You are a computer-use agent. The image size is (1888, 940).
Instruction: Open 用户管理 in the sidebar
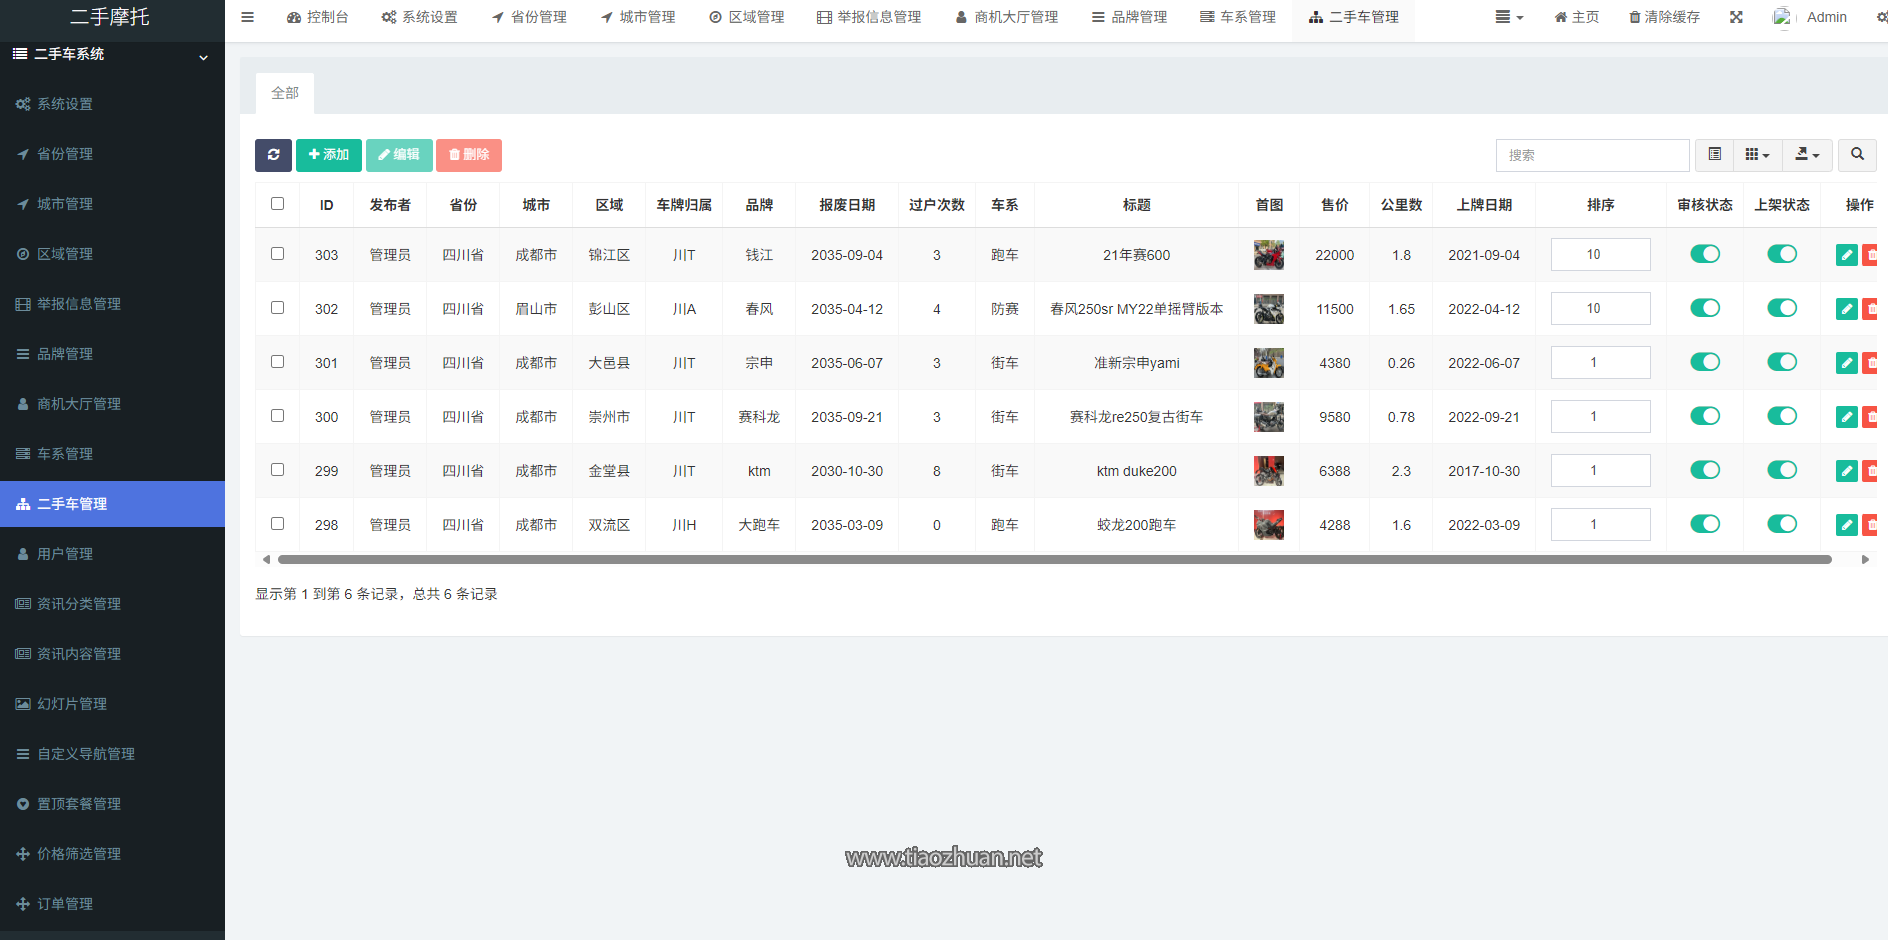(112, 554)
